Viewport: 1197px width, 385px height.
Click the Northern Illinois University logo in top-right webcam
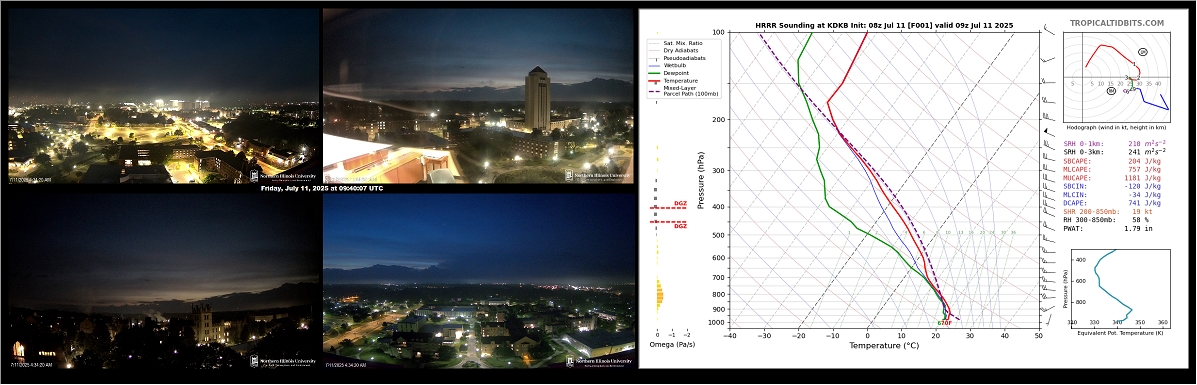click(x=598, y=176)
